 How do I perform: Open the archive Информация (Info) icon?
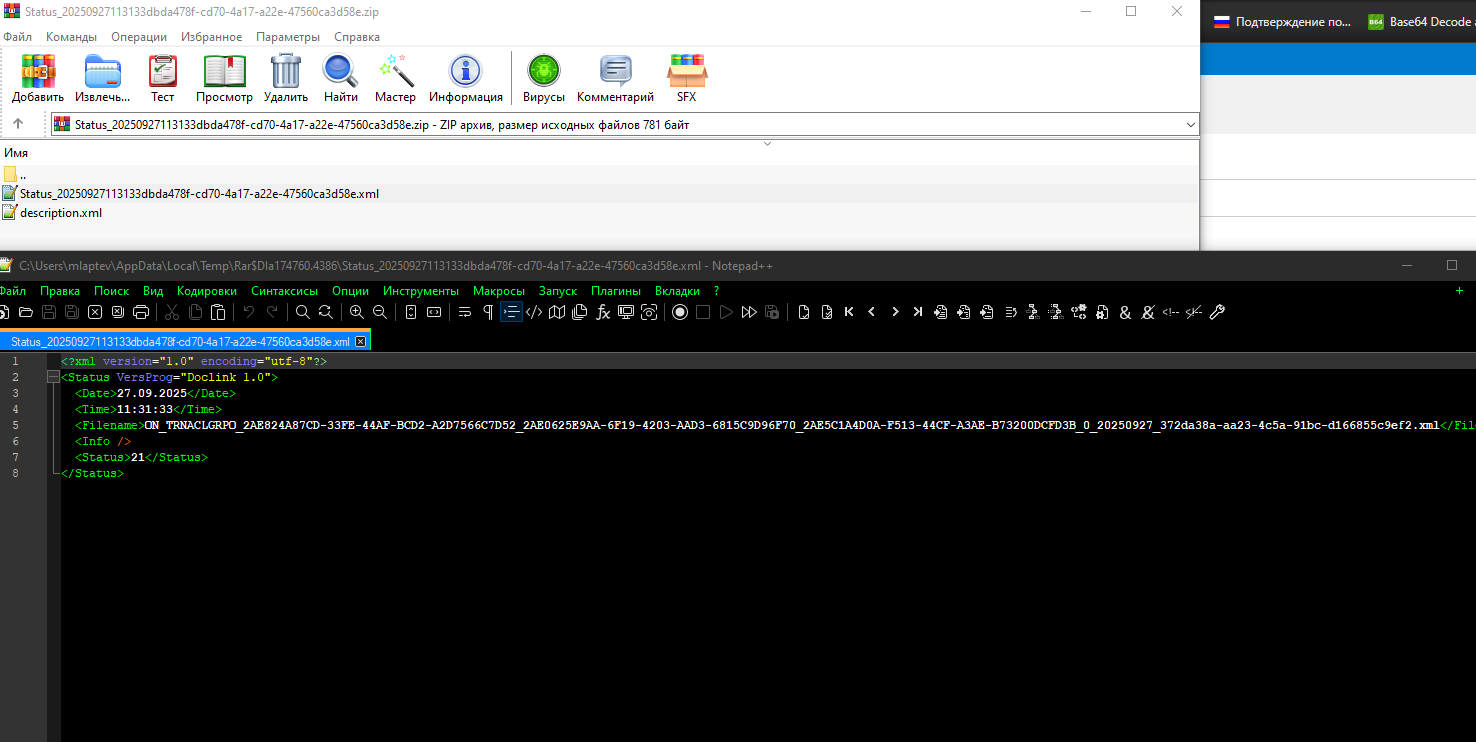[x=466, y=78]
